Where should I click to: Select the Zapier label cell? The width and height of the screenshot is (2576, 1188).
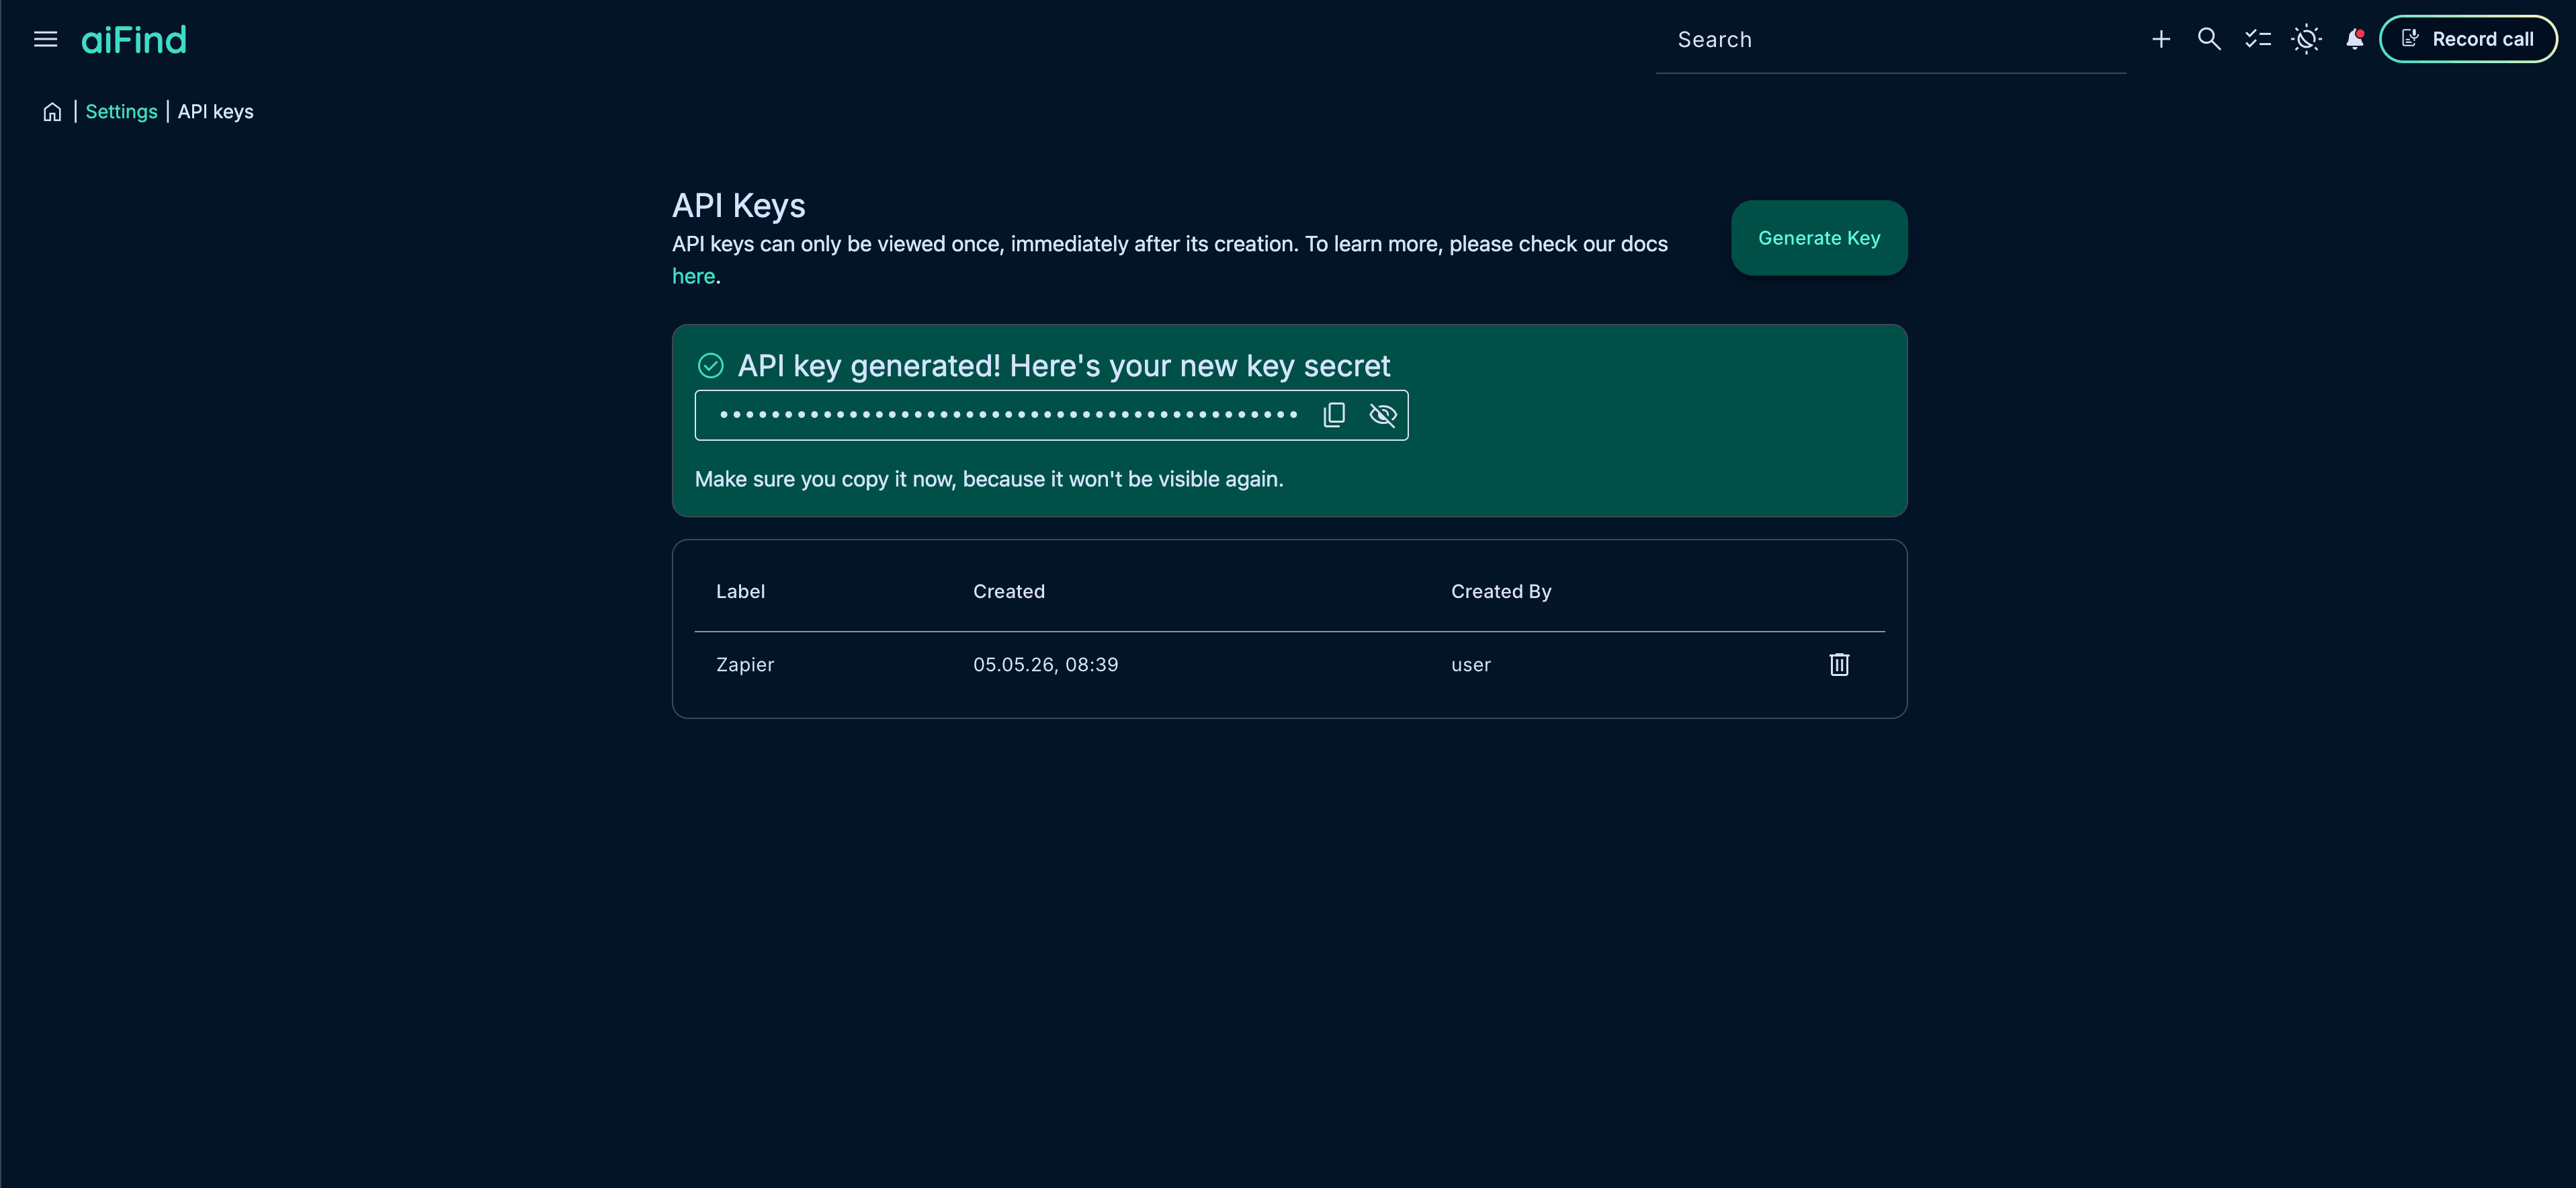click(x=745, y=665)
